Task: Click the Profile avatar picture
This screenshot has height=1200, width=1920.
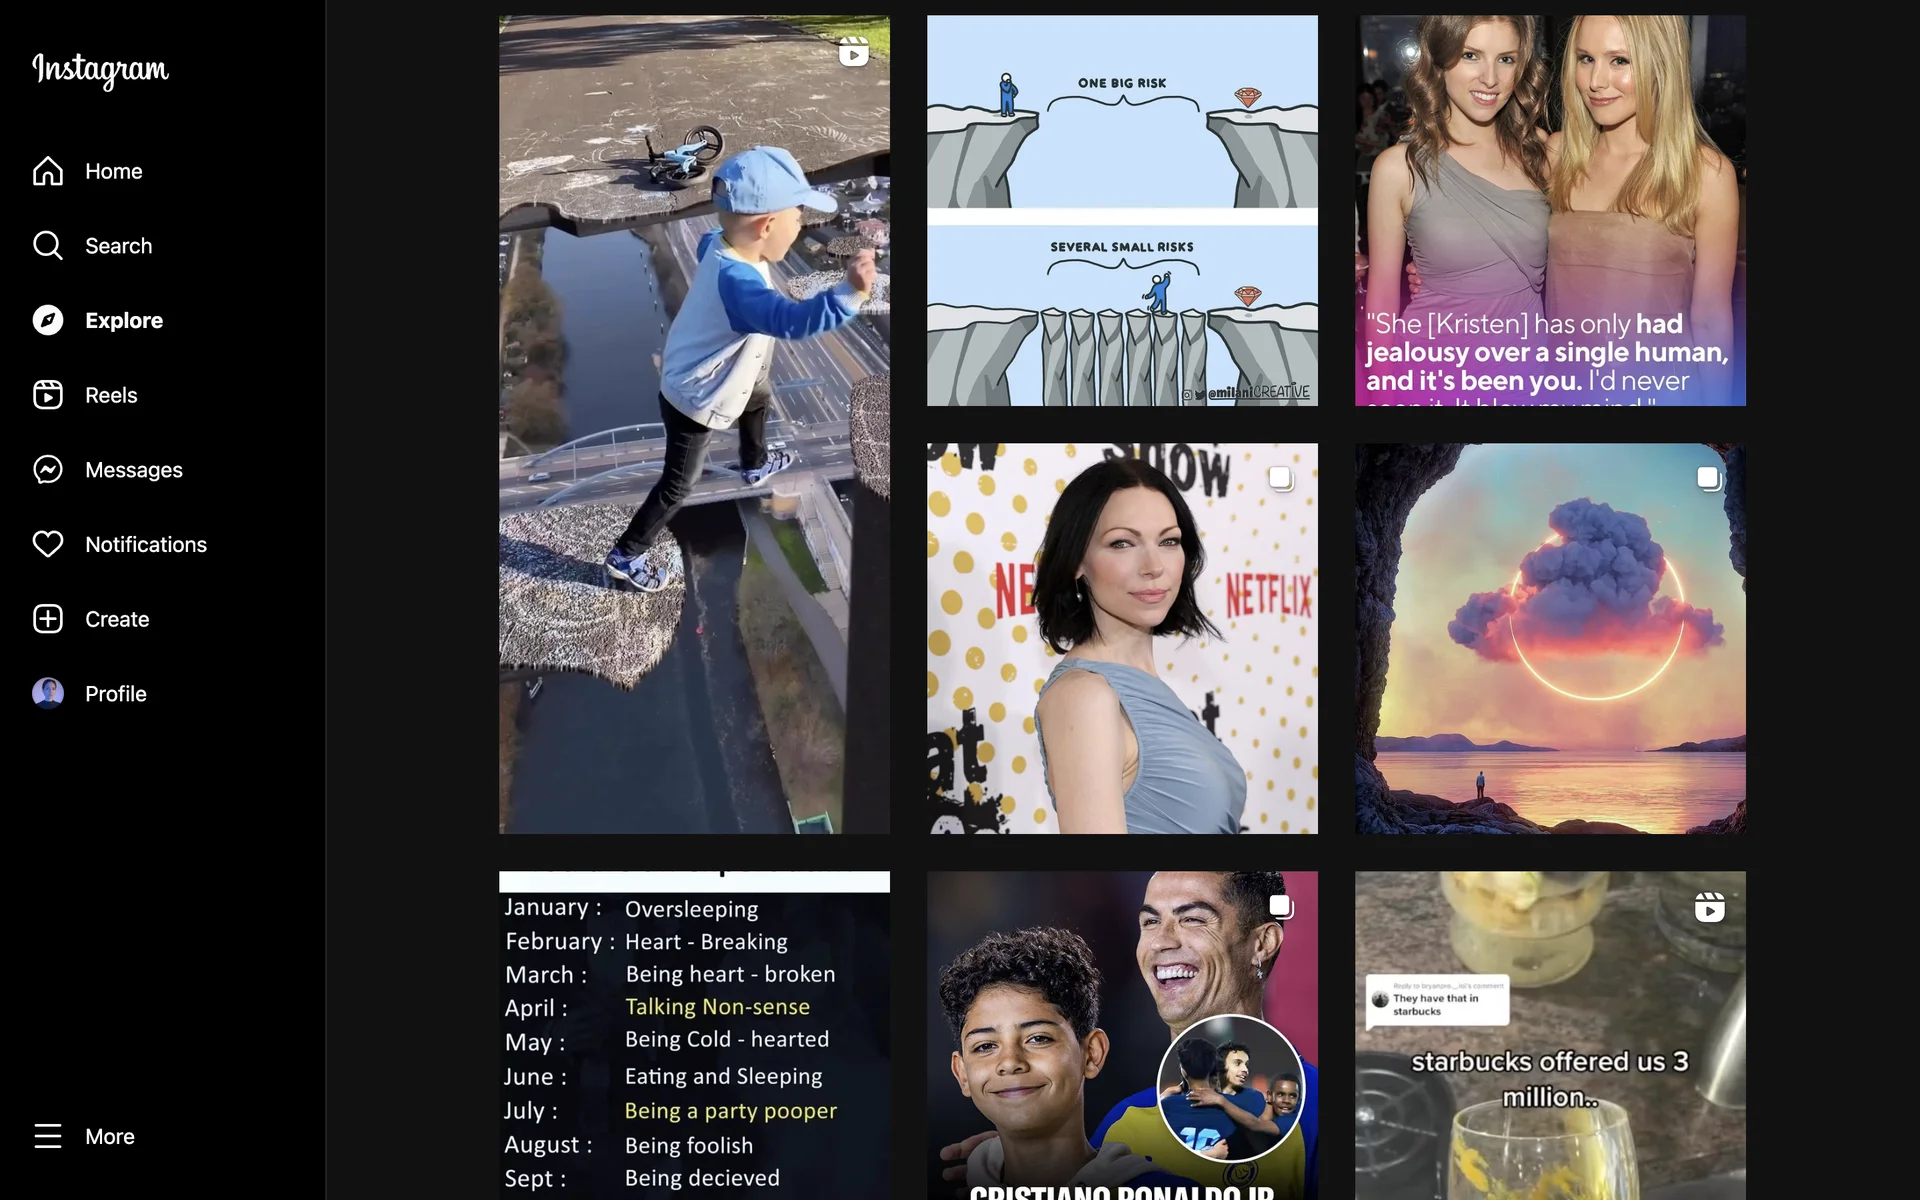Action: pyautogui.click(x=47, y=693)
